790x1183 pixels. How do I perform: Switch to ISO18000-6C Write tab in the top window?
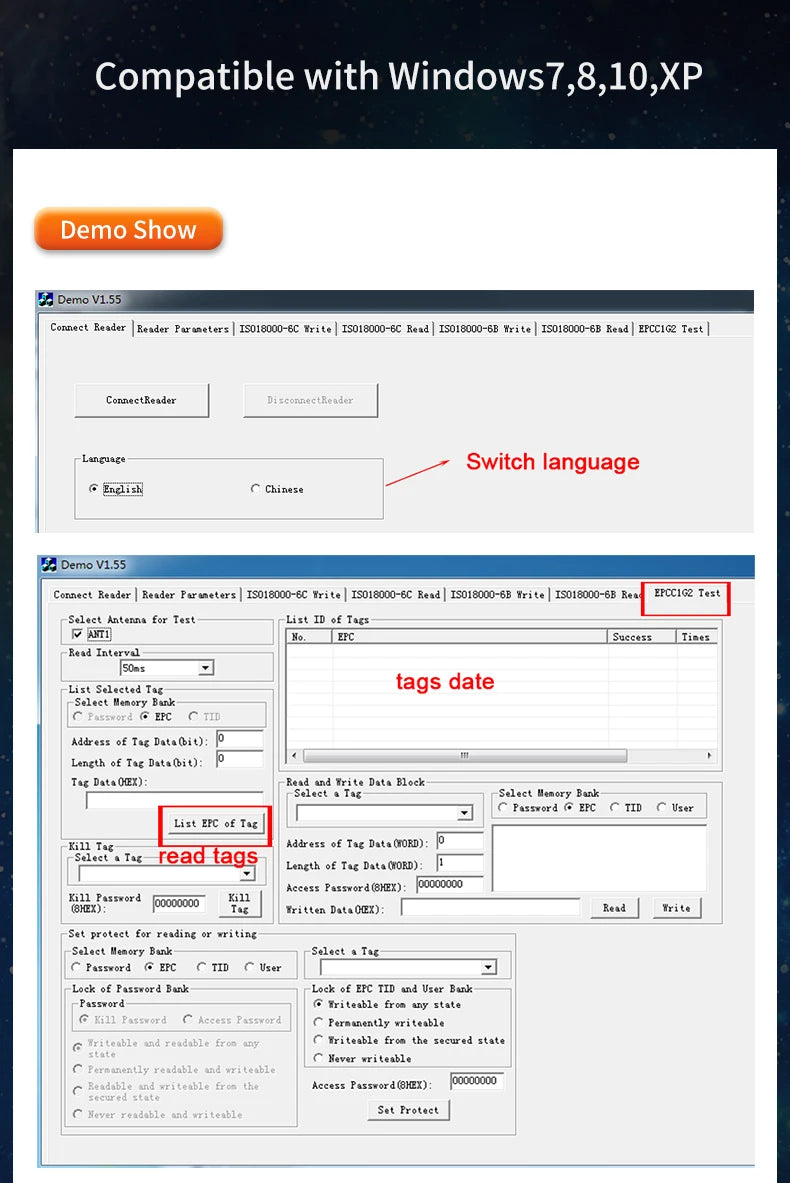click(x=284, y=329)
